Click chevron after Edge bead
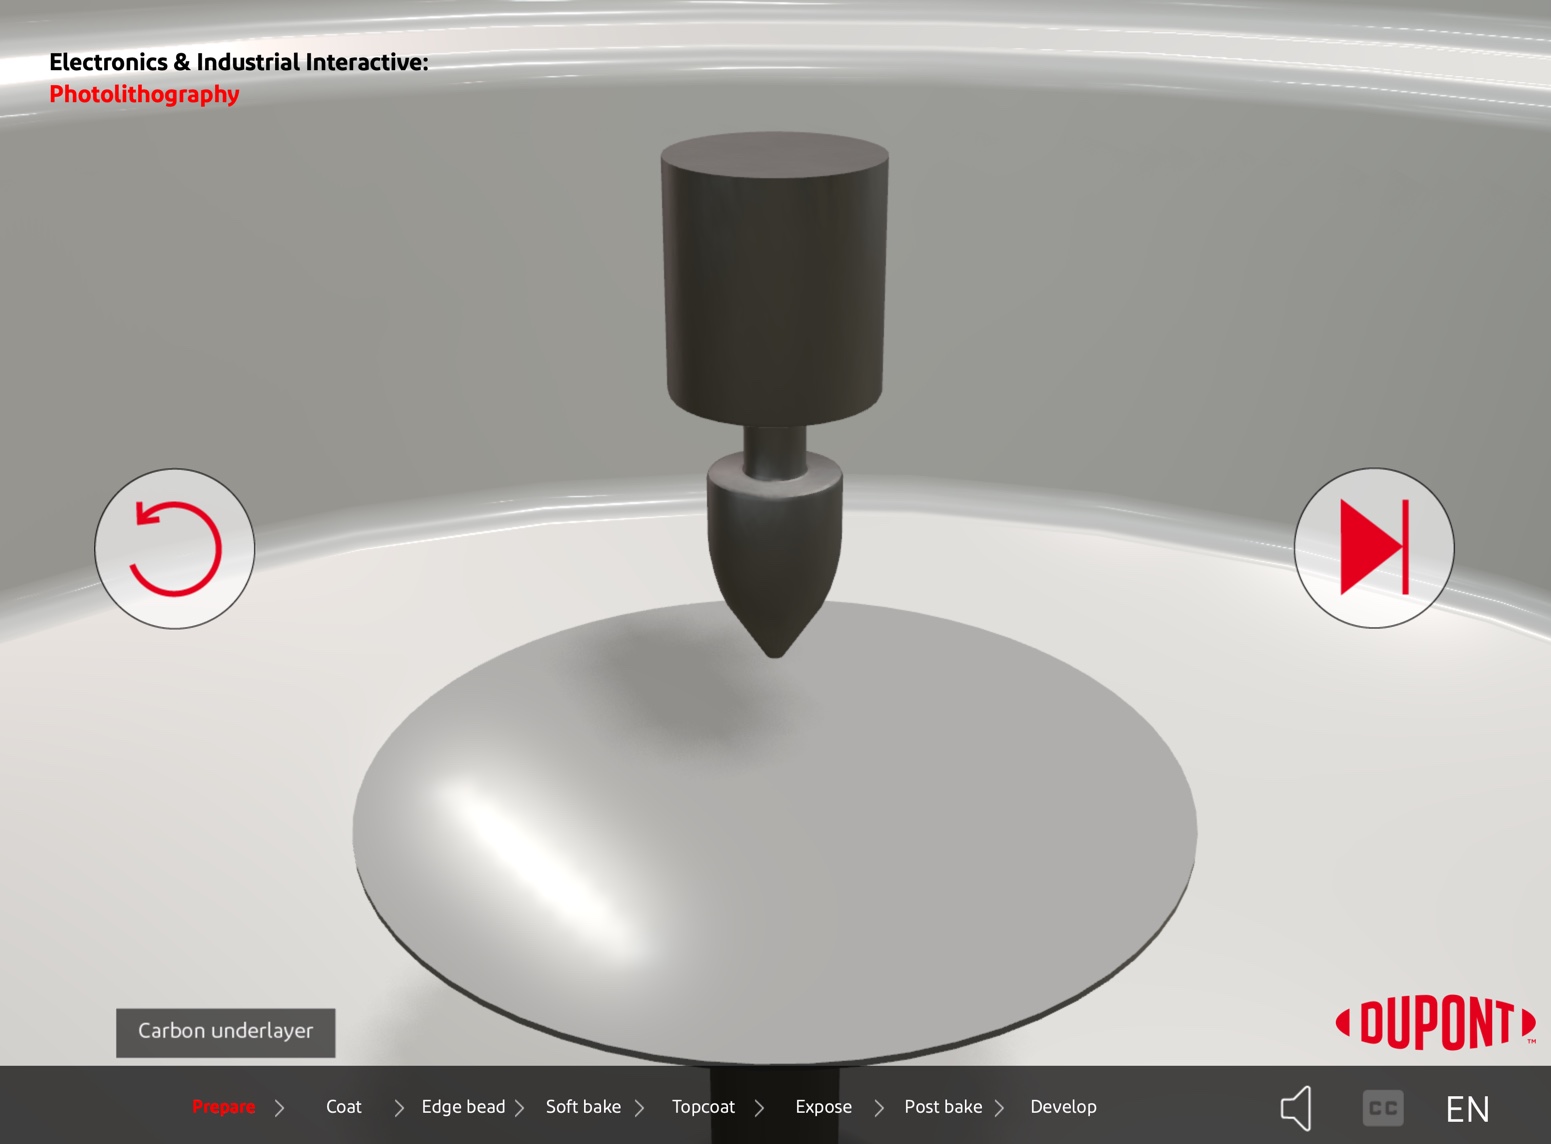The image size is (1551, 1144). [519, 1108]
